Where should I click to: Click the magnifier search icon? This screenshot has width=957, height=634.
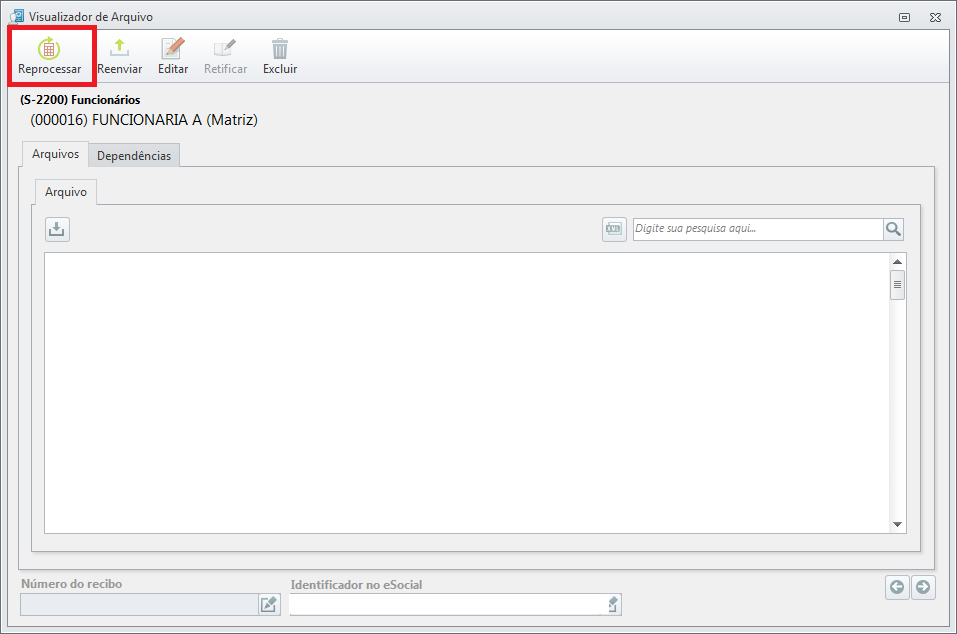click(894, 229)
